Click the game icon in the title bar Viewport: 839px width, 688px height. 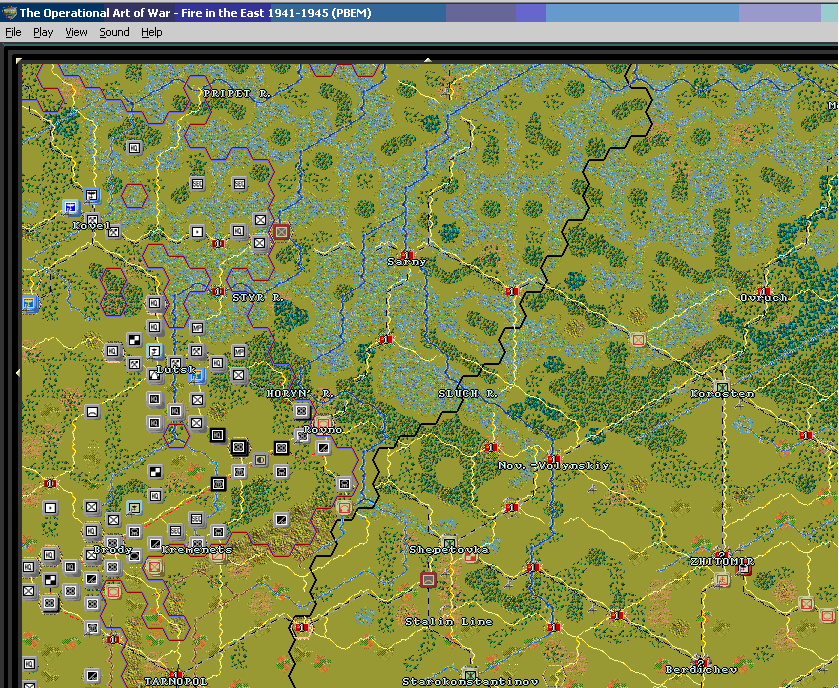pos(9,12)
